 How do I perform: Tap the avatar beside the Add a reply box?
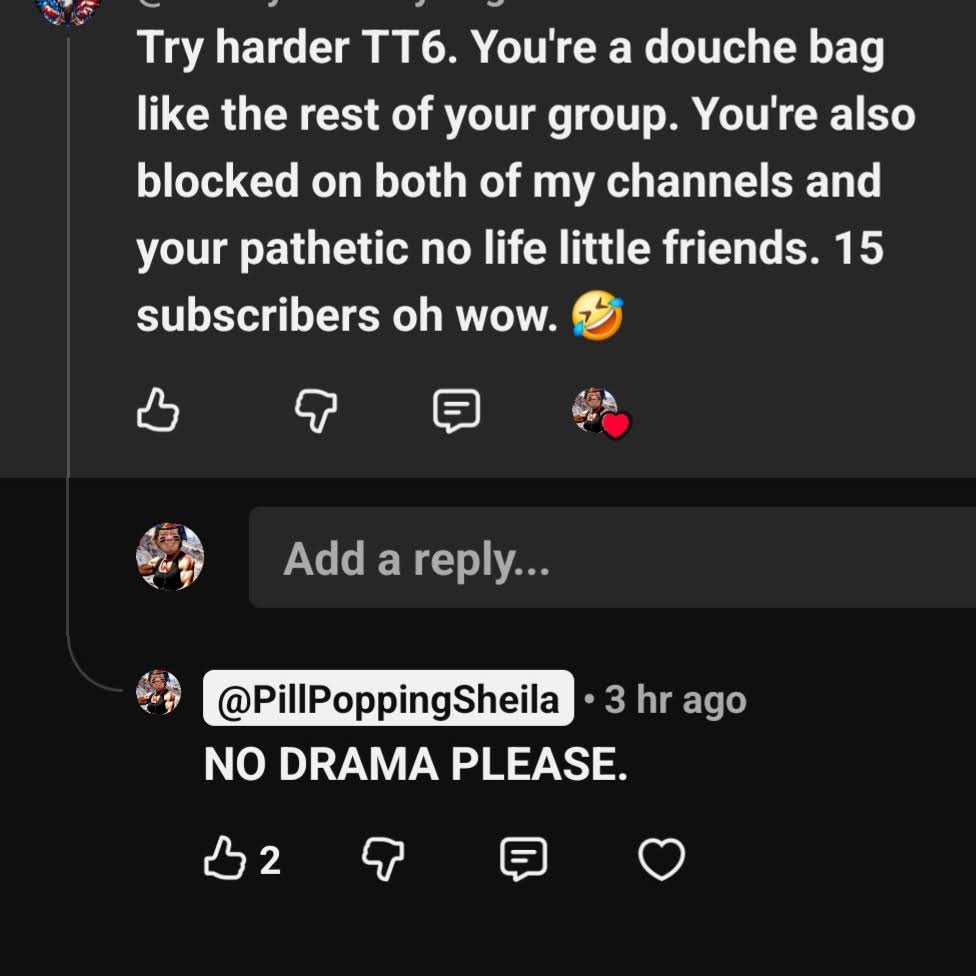point(170,556)
